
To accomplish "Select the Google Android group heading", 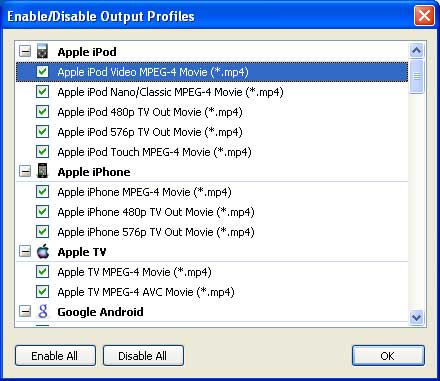I will point(100,312).
